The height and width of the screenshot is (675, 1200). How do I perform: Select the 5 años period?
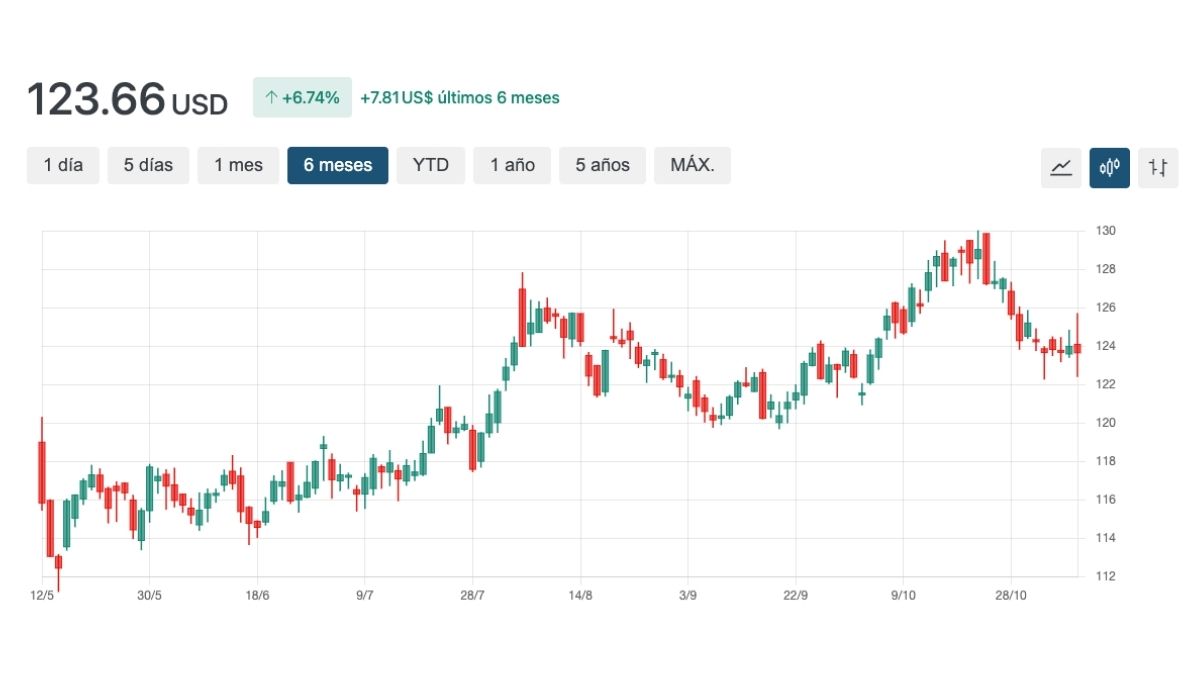click(x=602, y=165)
